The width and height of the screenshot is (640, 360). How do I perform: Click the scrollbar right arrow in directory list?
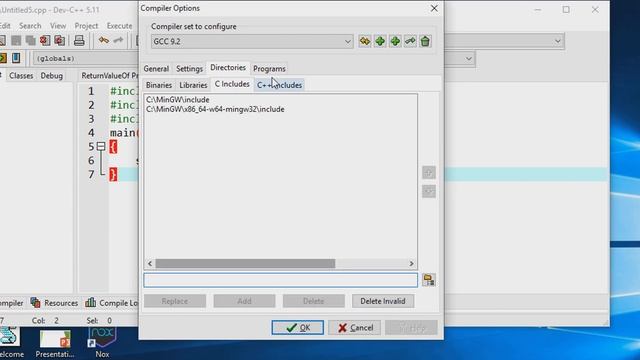coord(411,264)
